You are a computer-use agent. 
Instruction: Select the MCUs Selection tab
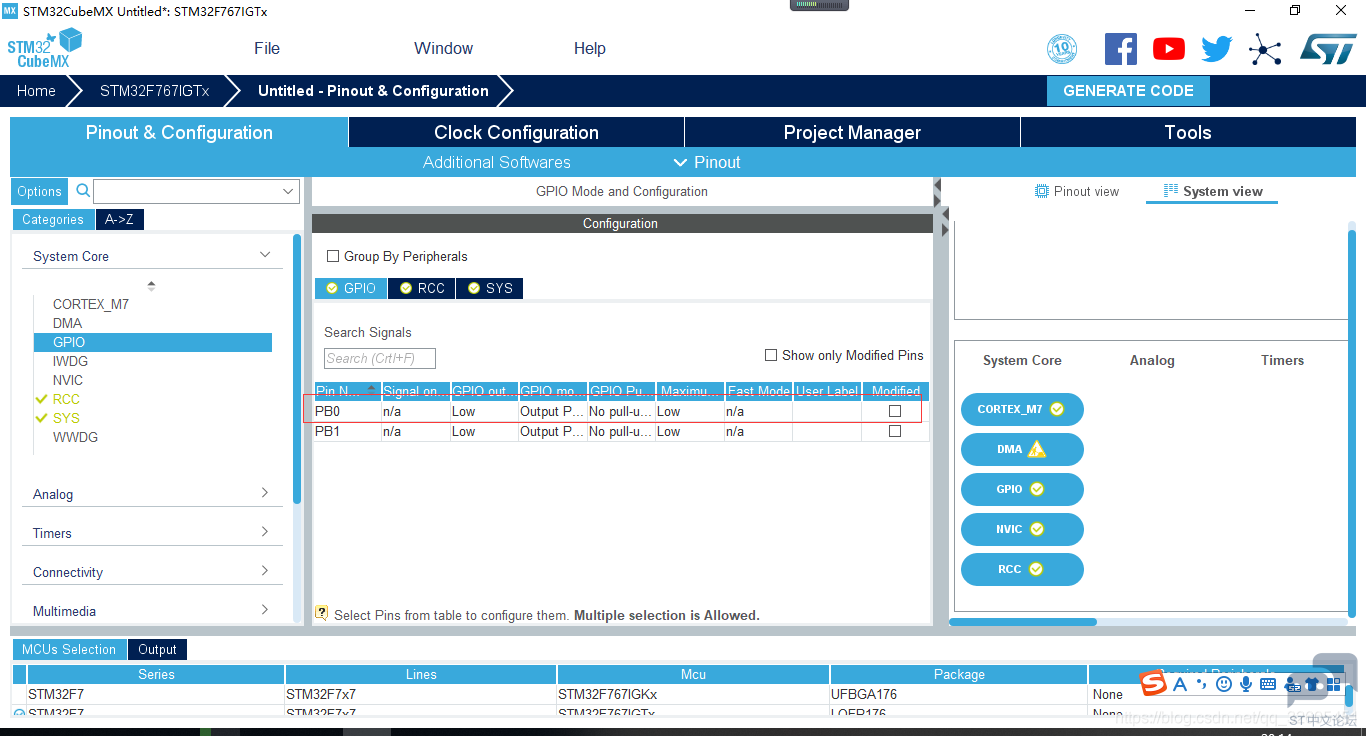pos(69,649)
